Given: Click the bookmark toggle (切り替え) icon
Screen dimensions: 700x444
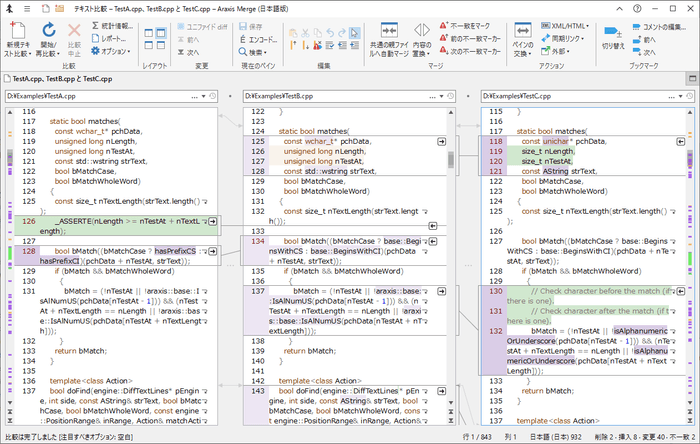Looking at the screenshot, I should (x=613, y=30).
